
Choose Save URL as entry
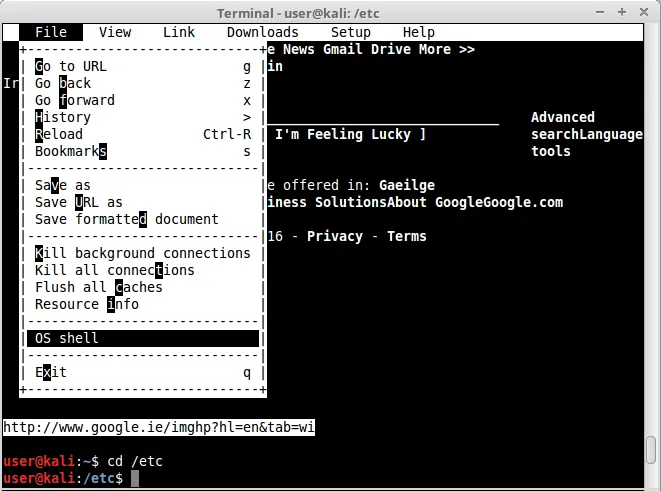143,202
